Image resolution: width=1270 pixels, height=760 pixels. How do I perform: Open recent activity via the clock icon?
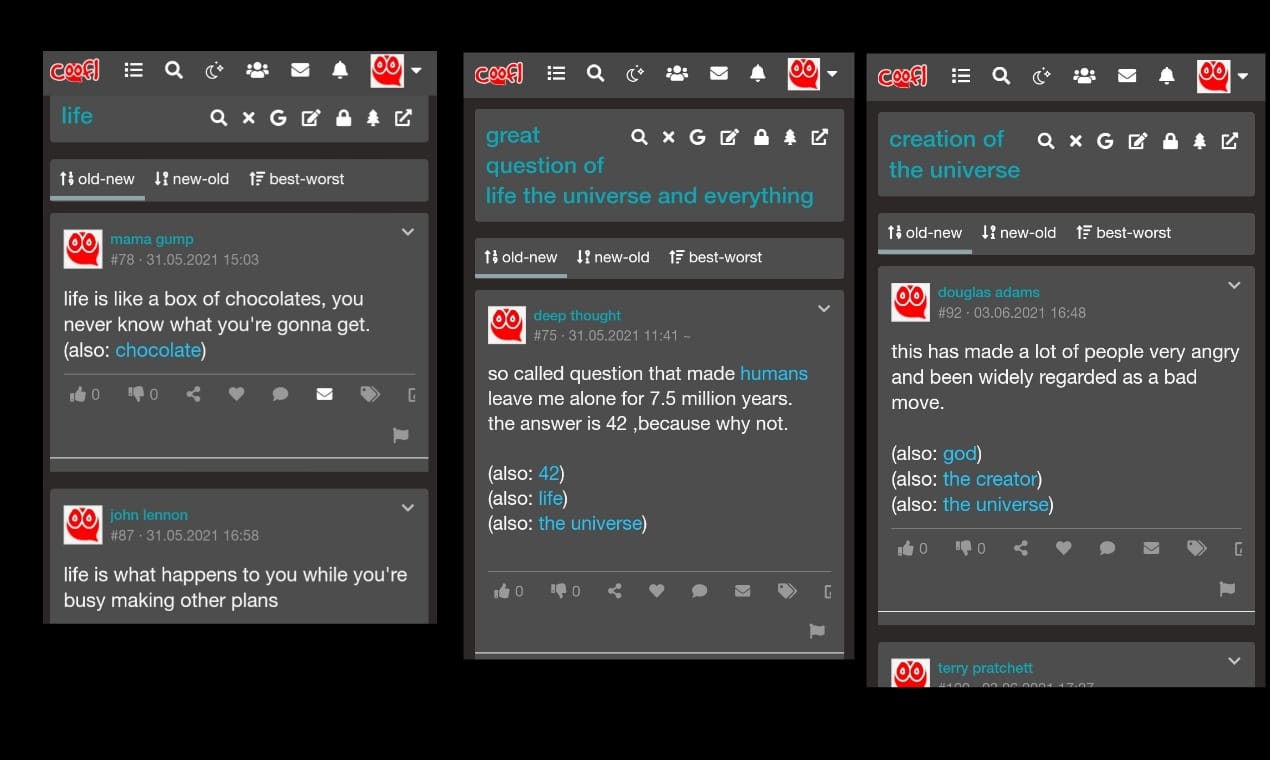[214, 70]
